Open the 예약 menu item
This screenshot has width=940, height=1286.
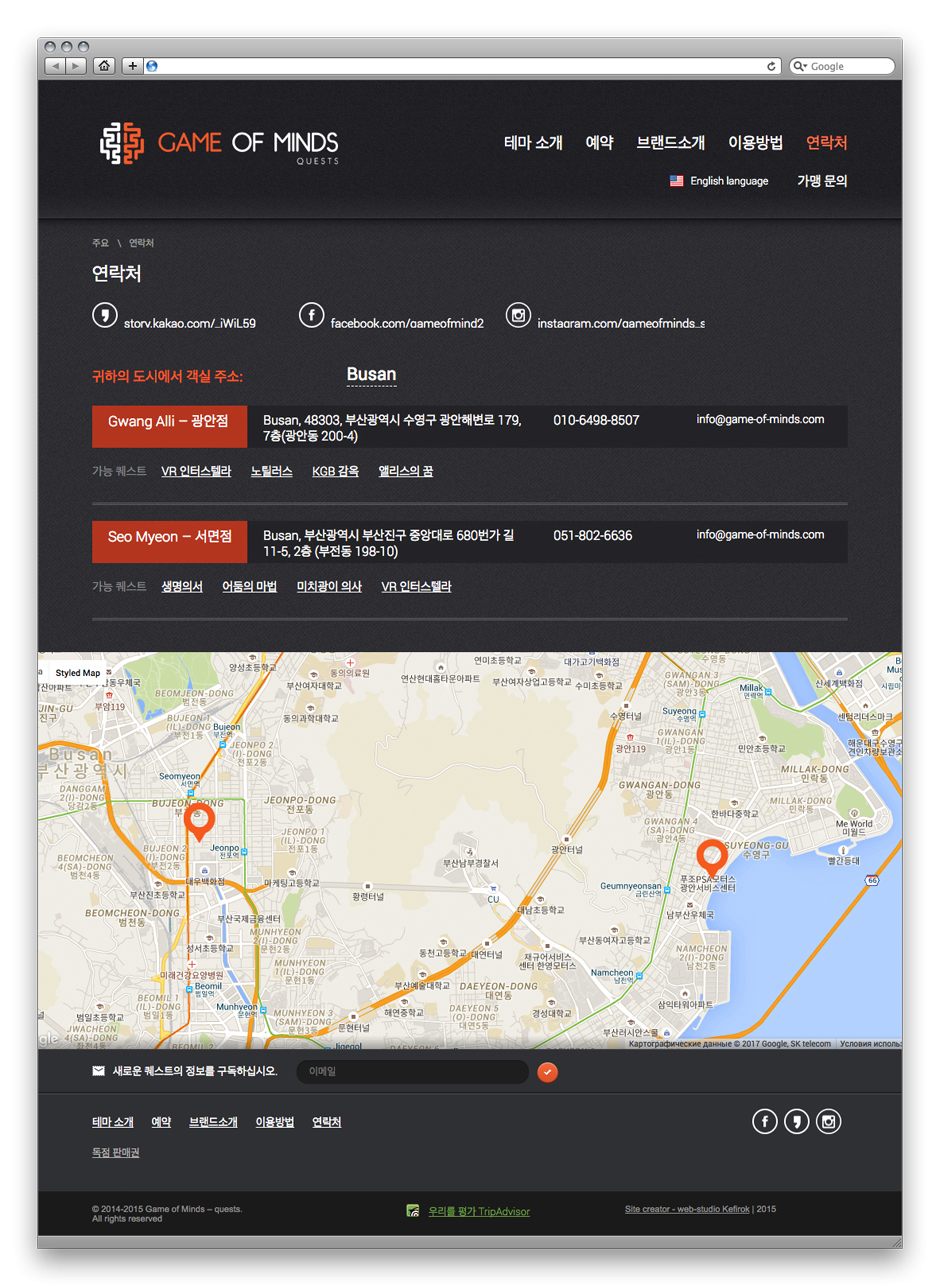[x=599, y=143]
